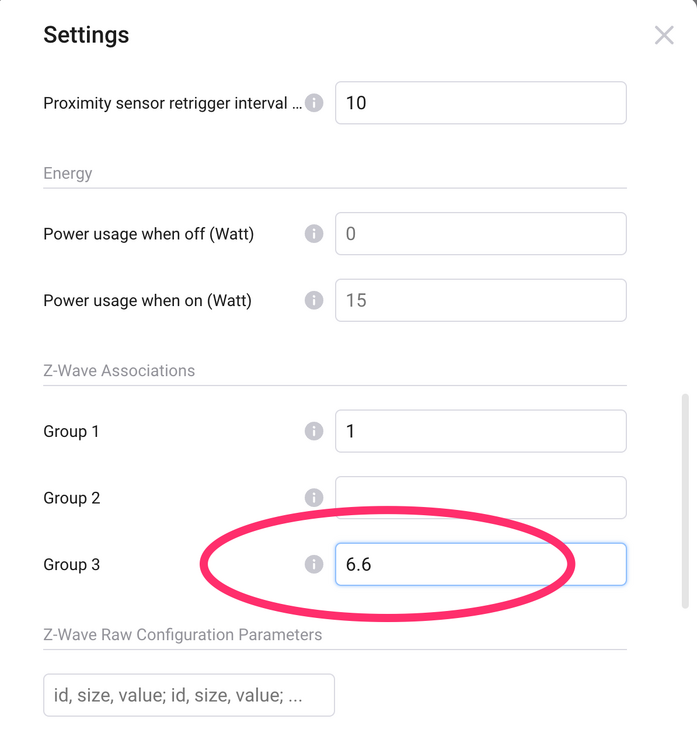Image resolution: width=697 pixels, height=750 pixels.
Task: Open Group 2 association info icon
Action: point(314,497)
